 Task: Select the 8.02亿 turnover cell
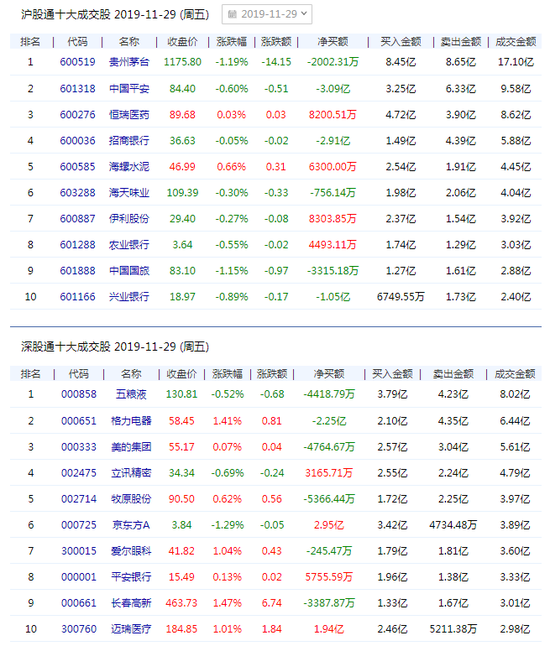click(x=515, y=394)
